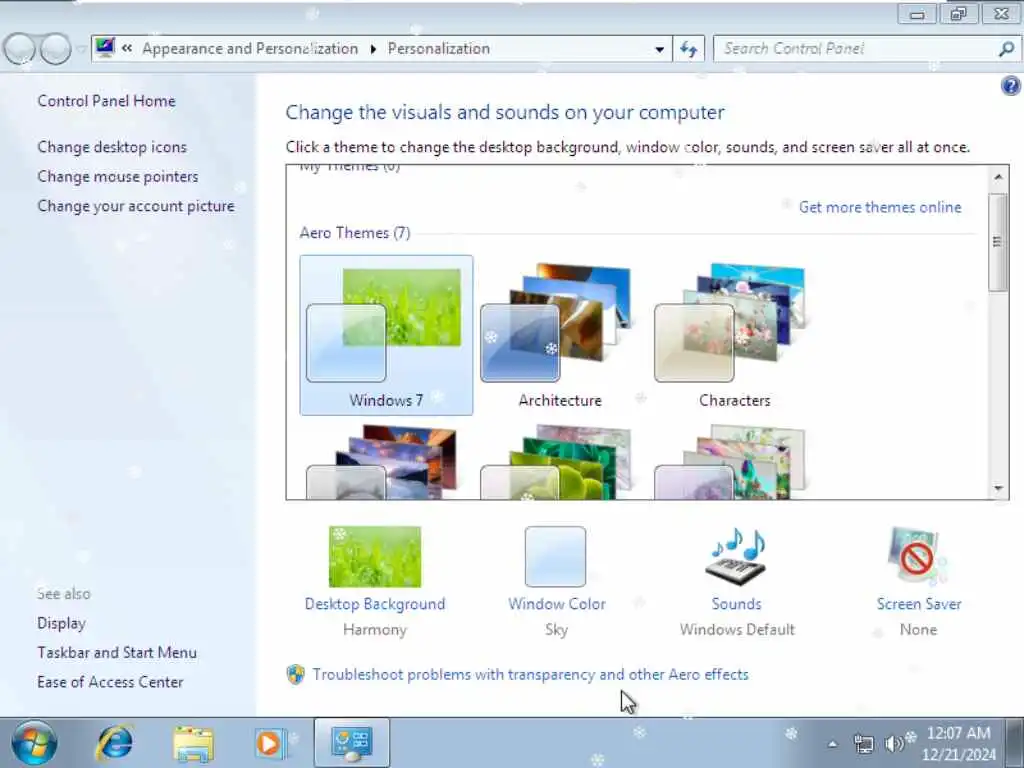Screen dimensions: 1024x768
Task: Open Change your account picture
Action: [136, 206]
